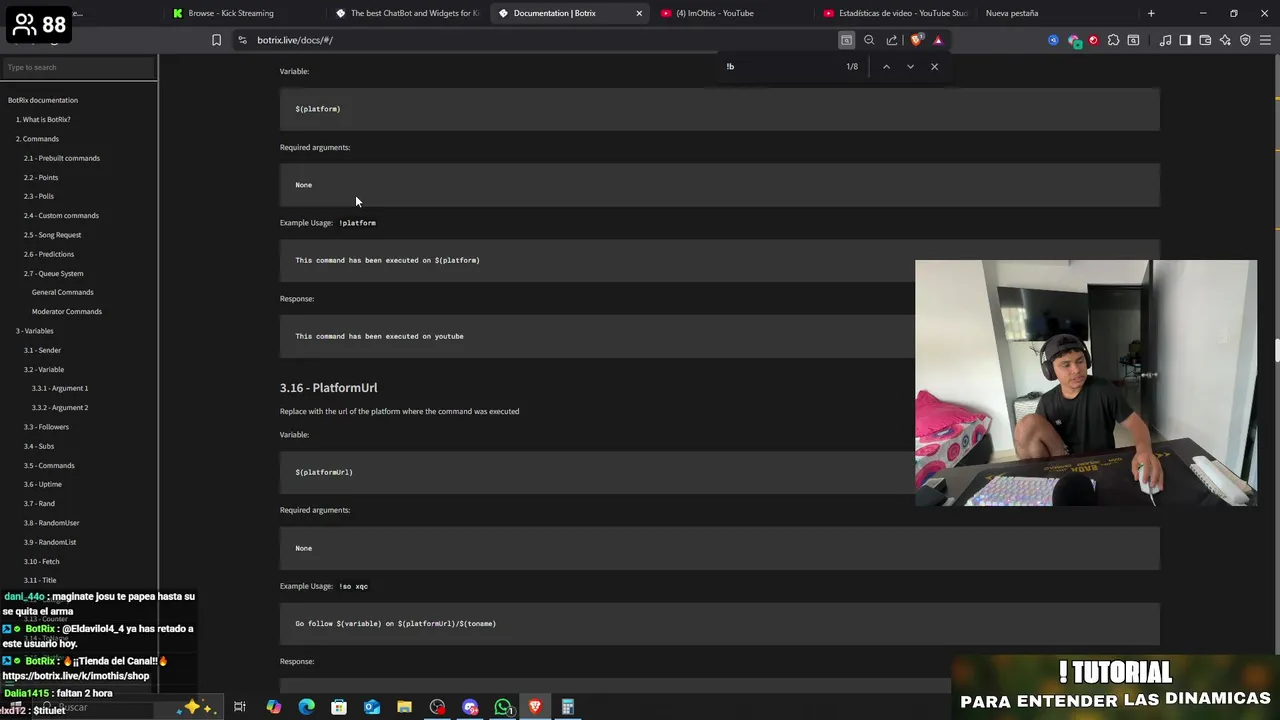Open '3.8 - RandomUser' sidebar entry

tap(52, 523)
